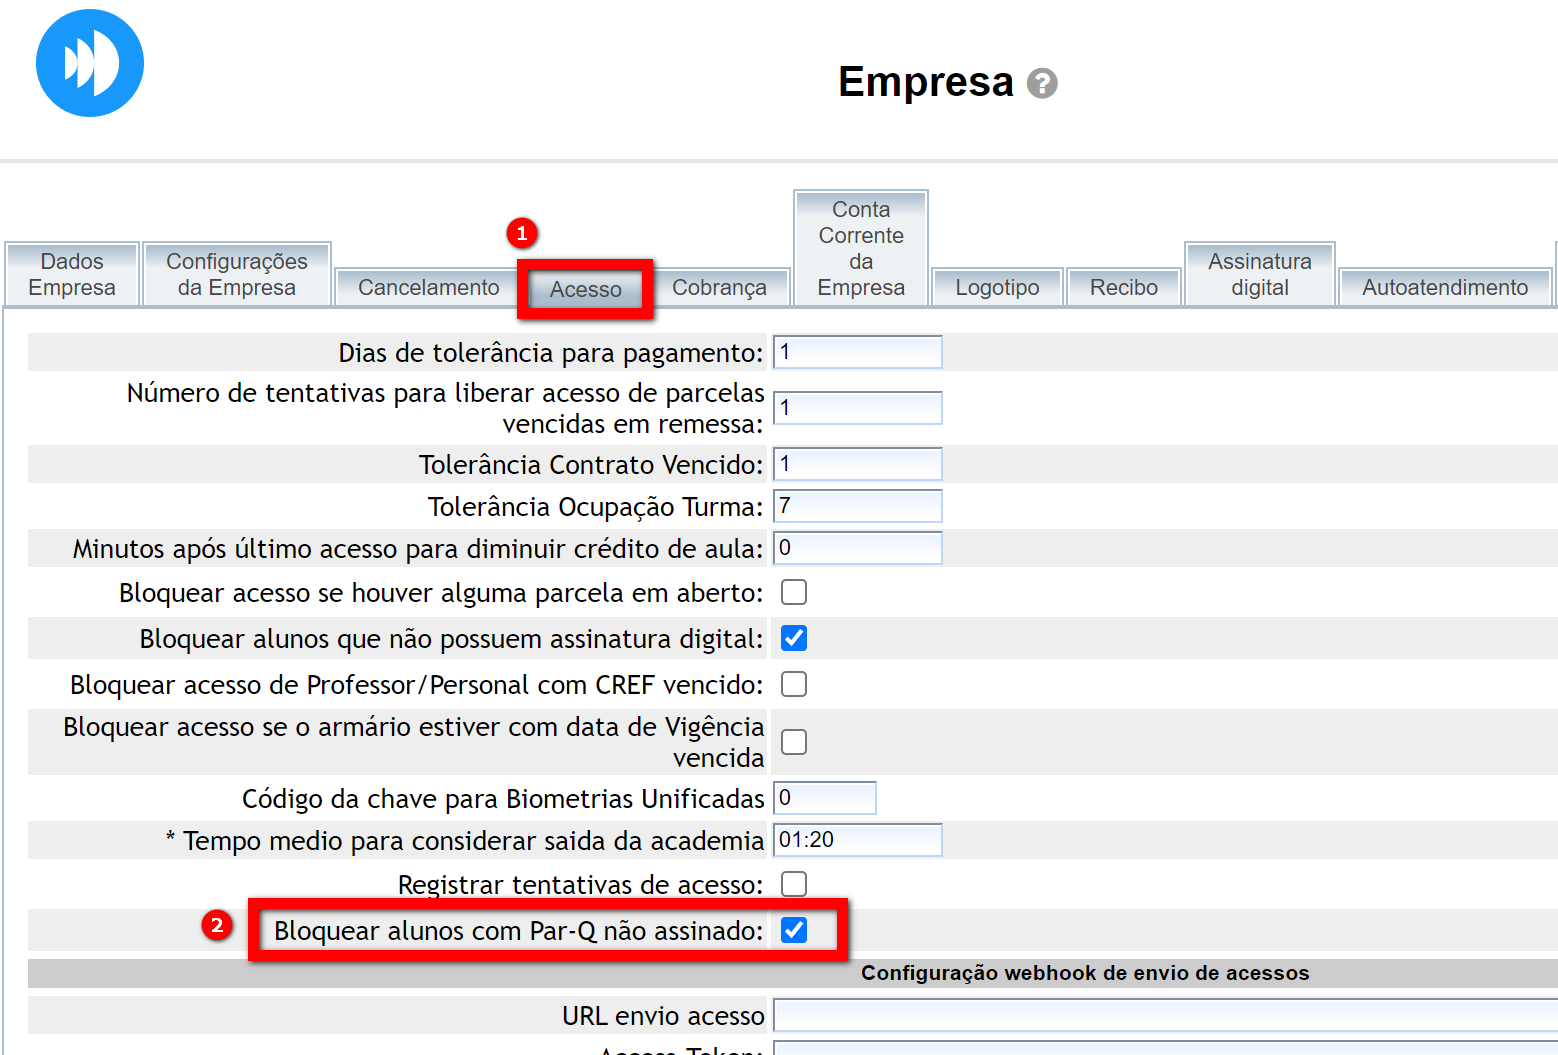Open the Assinatura digital tab
The width and height of the screenshot is (1558, 1055).
tap(1259, 275)
